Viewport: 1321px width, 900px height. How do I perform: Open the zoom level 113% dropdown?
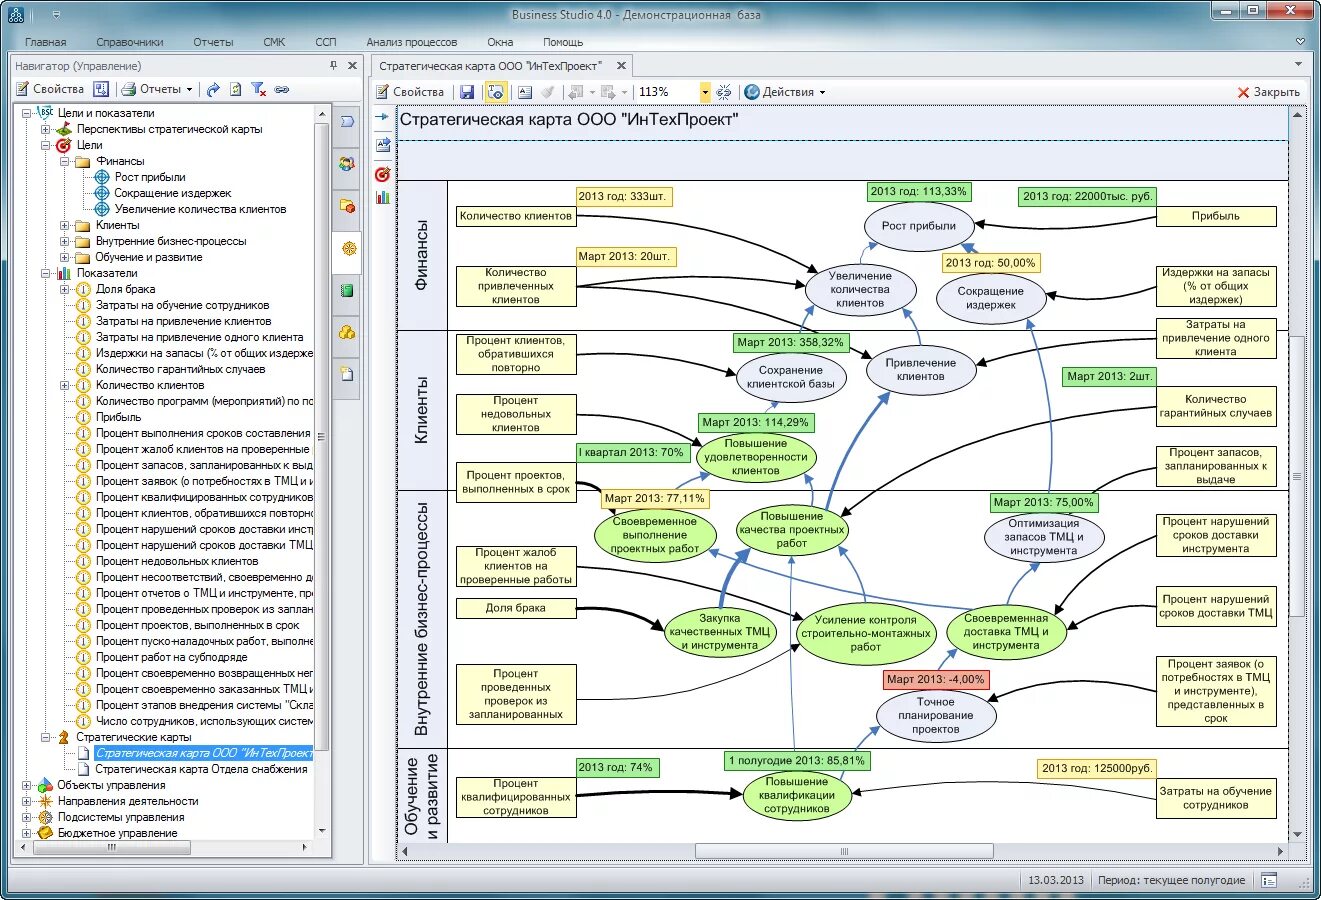click(x=704, y=92)
